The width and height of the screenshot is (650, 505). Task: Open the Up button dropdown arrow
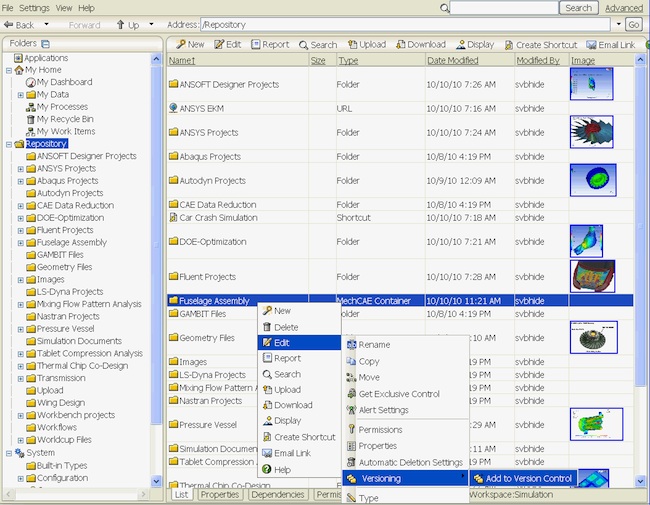(151, 24)
